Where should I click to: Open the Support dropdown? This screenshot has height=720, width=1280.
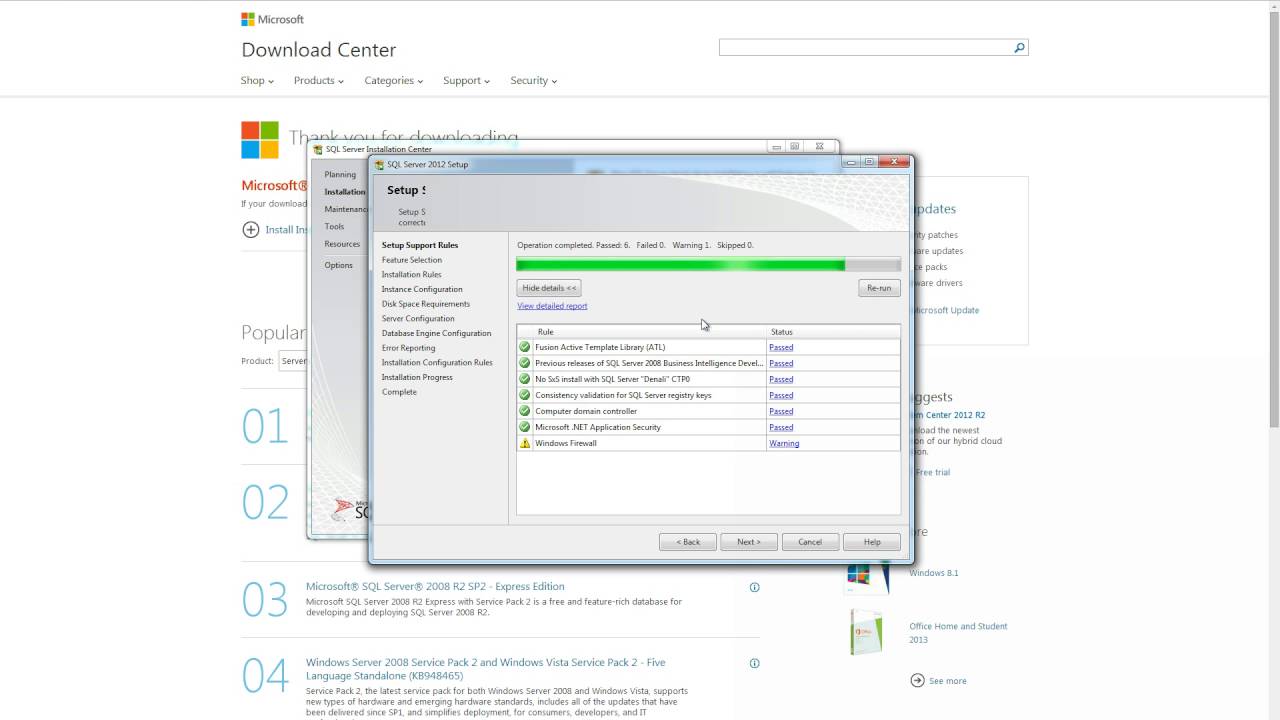pyautogui.click(x=467, y=80)
